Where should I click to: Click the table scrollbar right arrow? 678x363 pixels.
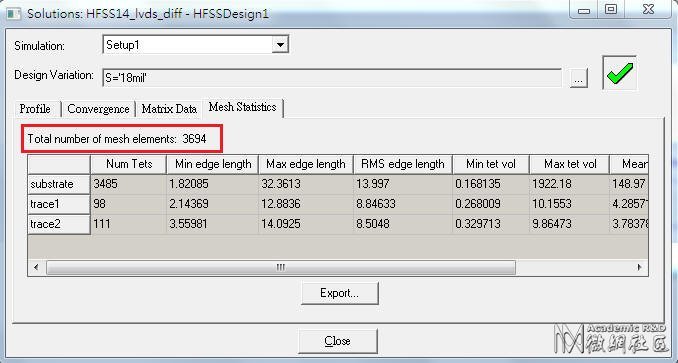(640, 267)
